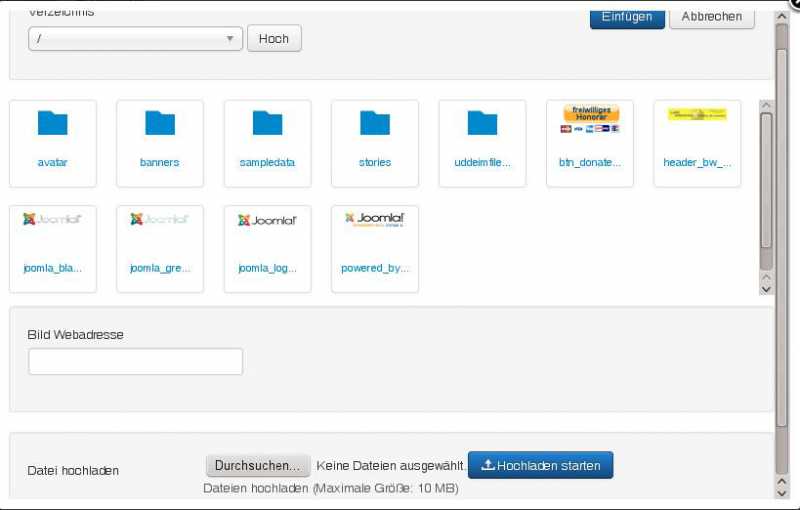Expand the Verzeichnis directory dropdown
This screenshot has width=800, height=510.
point(135,39)
